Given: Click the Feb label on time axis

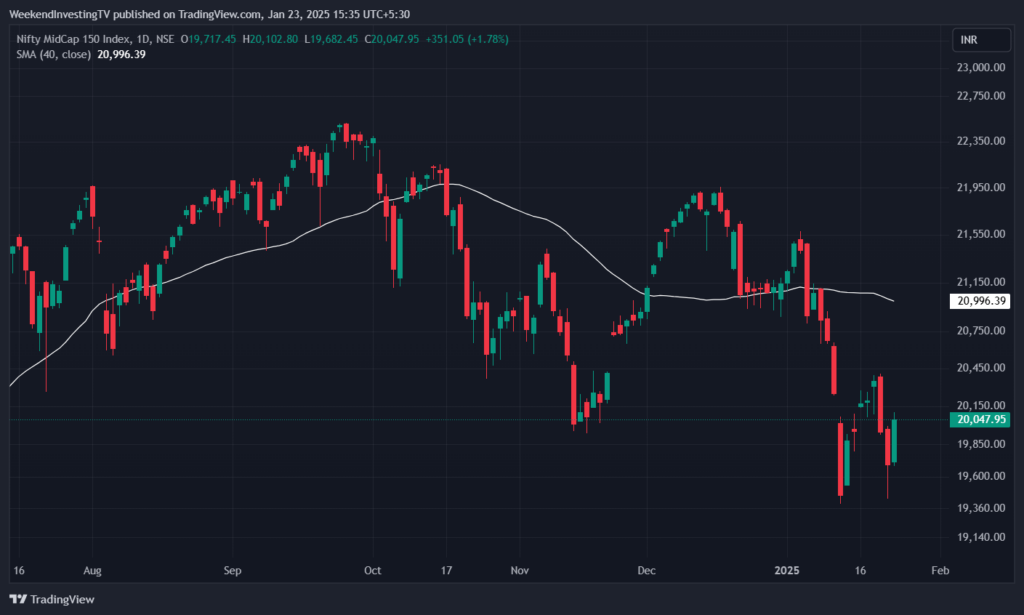Looking at the screenshot, I should tap(940, 571).
